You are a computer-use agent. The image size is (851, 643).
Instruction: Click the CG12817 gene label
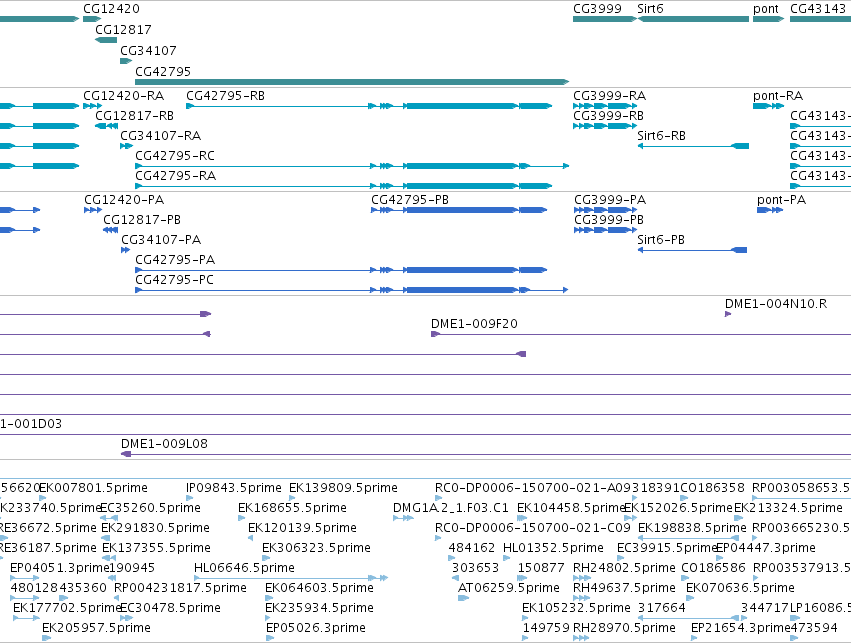tap(123, 30)
